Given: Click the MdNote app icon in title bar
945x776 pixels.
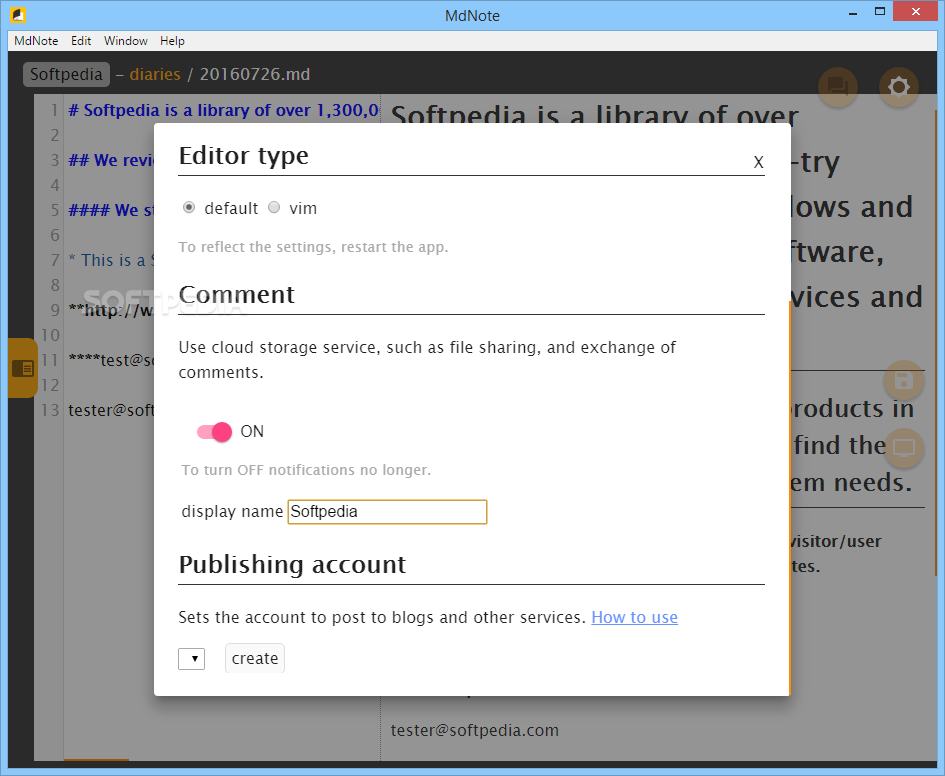Looking at the screenshot, I should [x=18, y=14].
